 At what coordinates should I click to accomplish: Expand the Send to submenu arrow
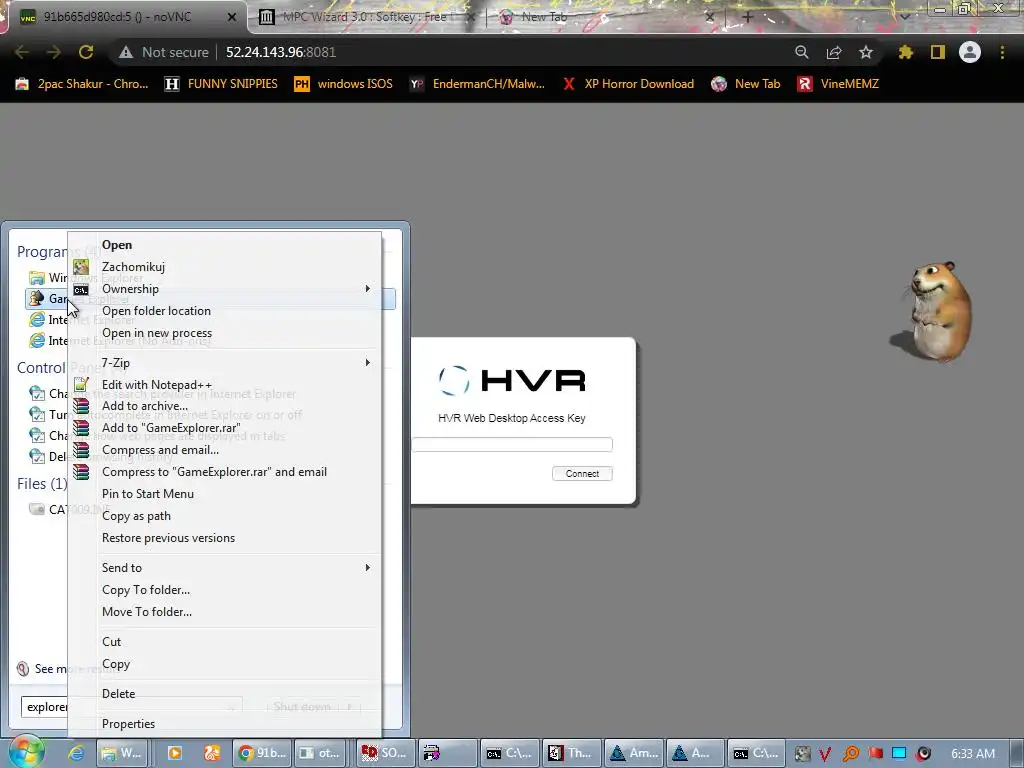pyautogui.click(x=368, y=568)
